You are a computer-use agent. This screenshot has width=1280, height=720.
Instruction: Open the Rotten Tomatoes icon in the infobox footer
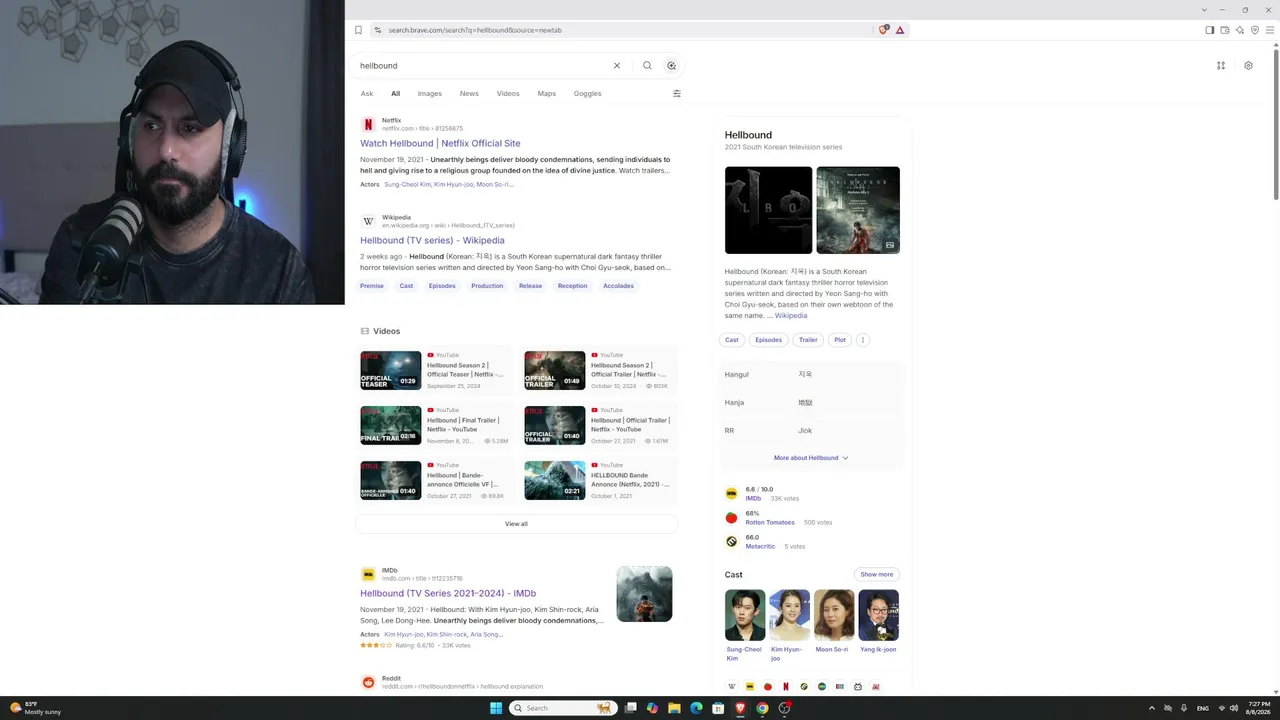(x=768, y=687)
